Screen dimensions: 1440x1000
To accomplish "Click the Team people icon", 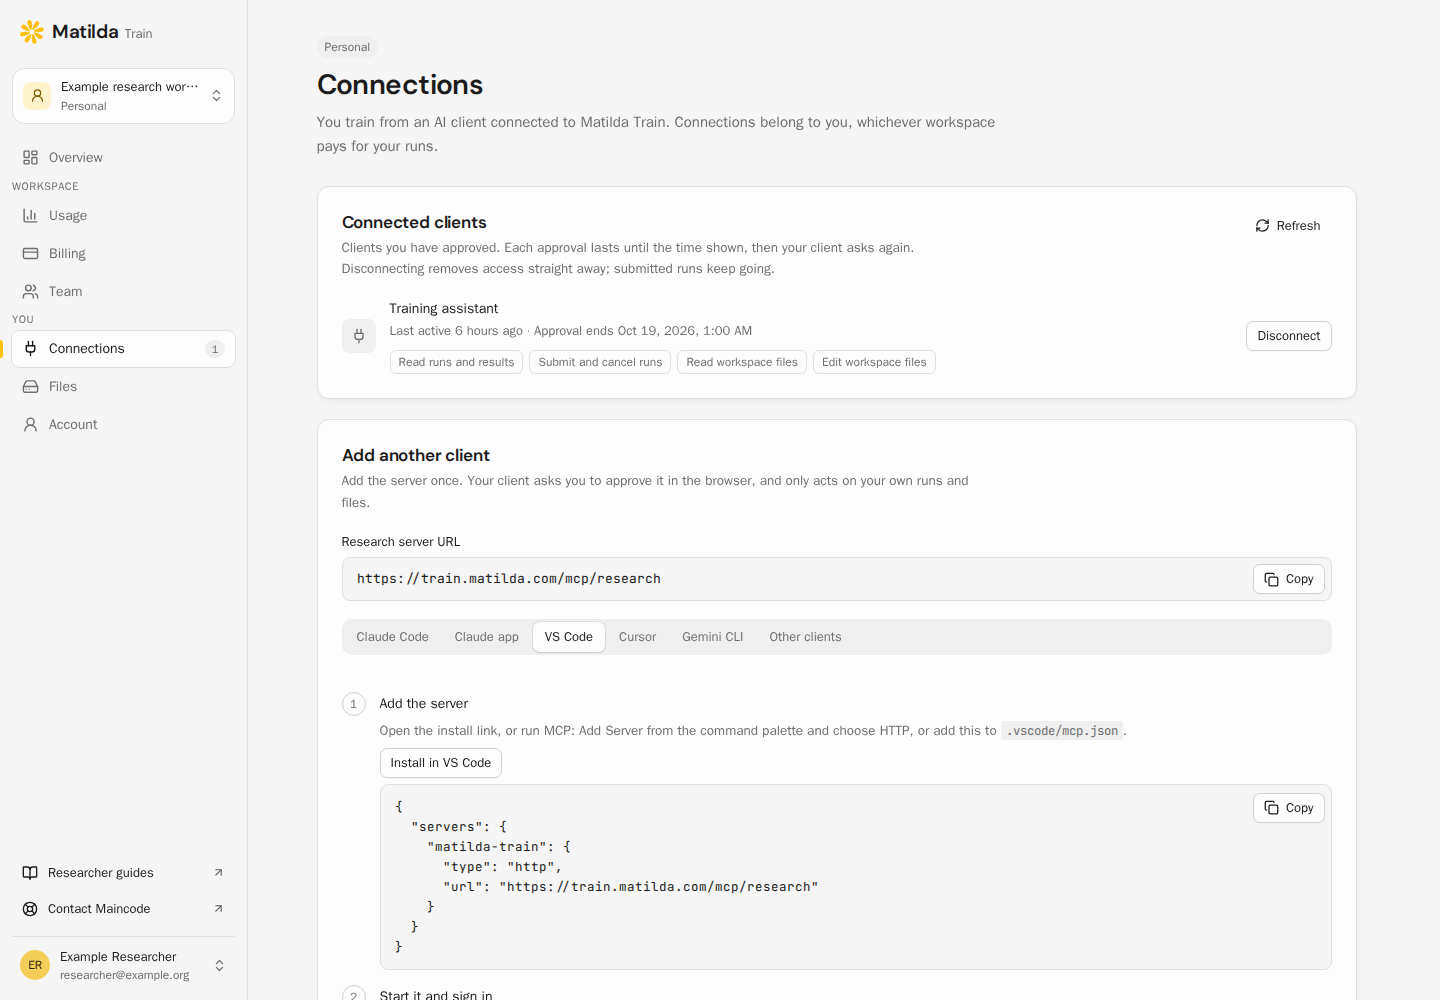I will point(30,291).
